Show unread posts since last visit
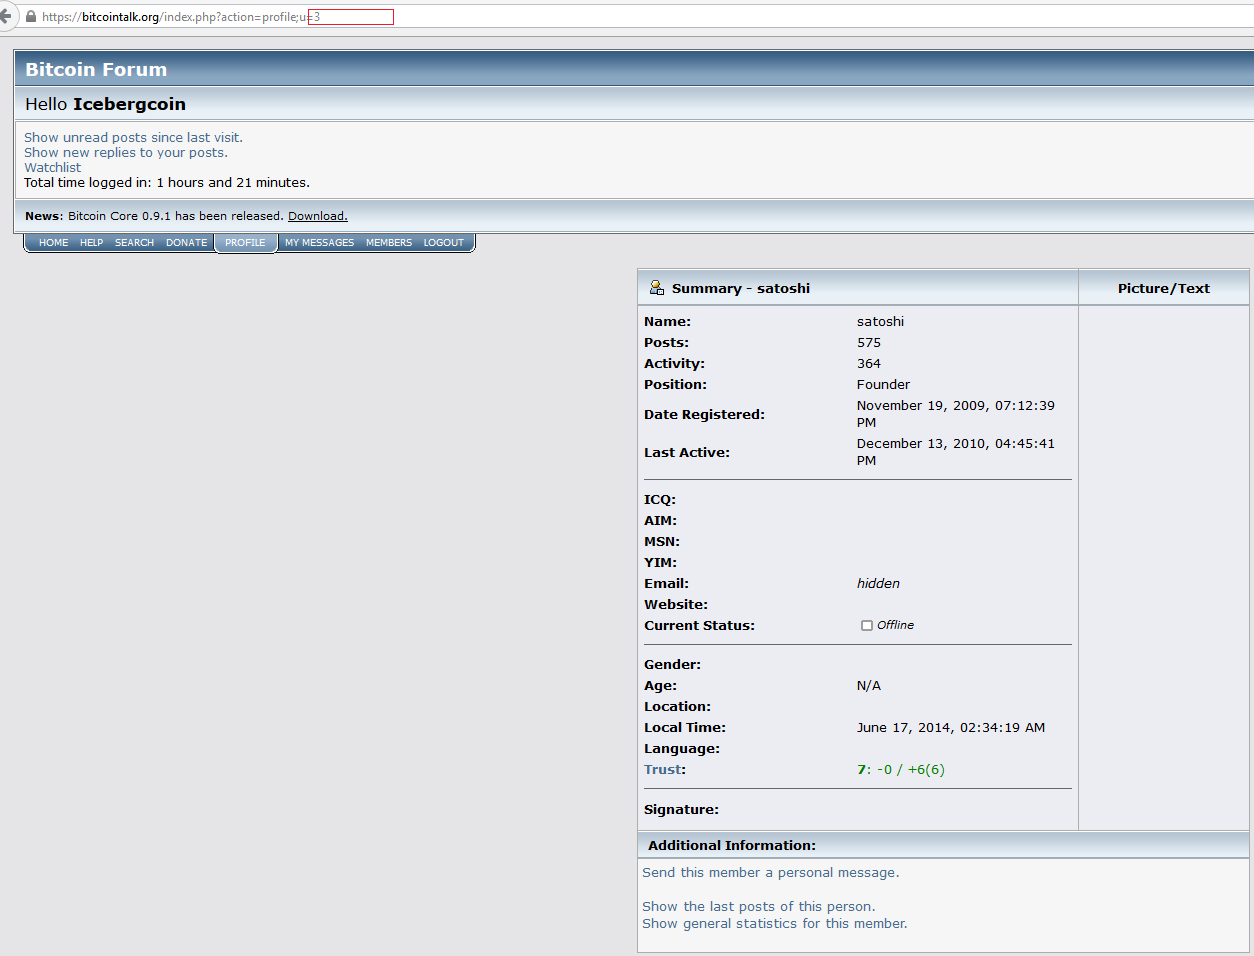Image resolution: width=1254 pixels, height=956 pixels. (133, 138)
